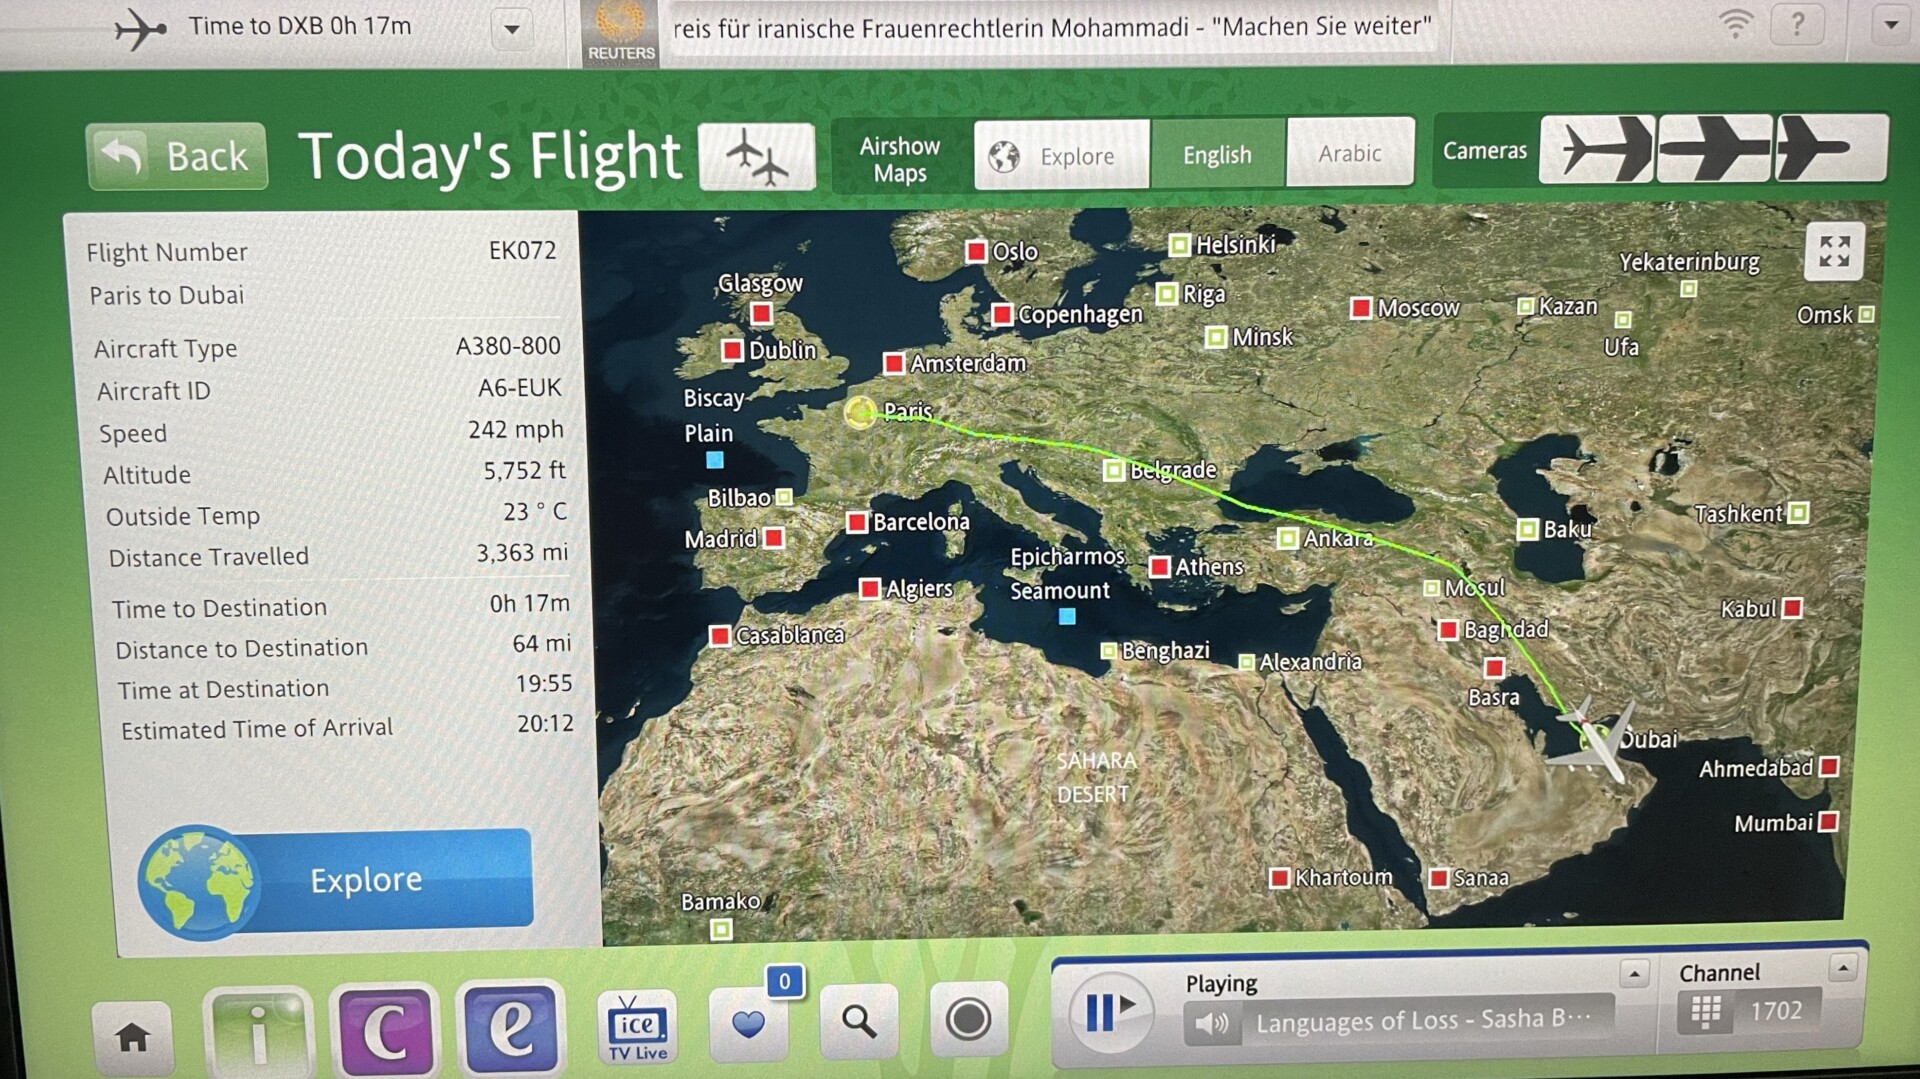Open the green information icon
Screen dimensions: 1920x1079
tap(259, 1032)
